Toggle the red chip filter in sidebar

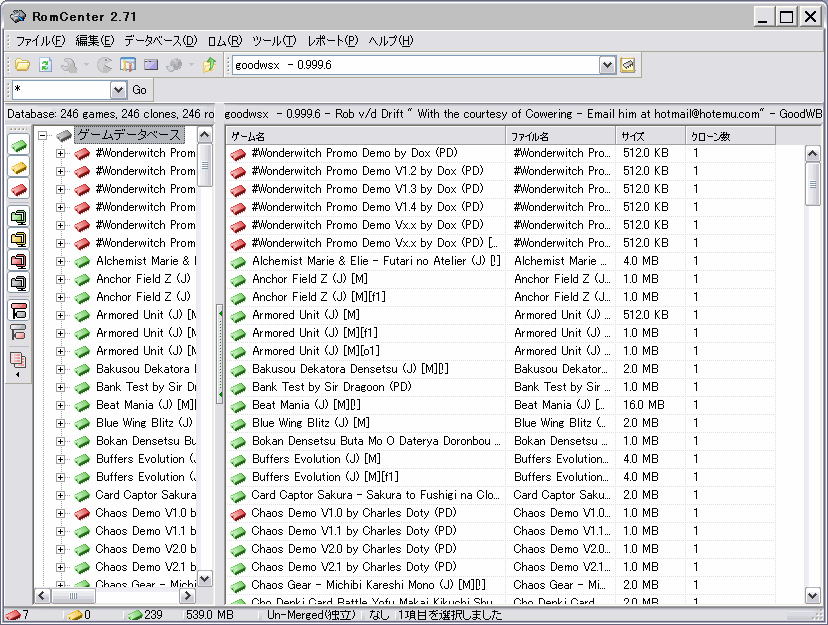click(18, 190)
